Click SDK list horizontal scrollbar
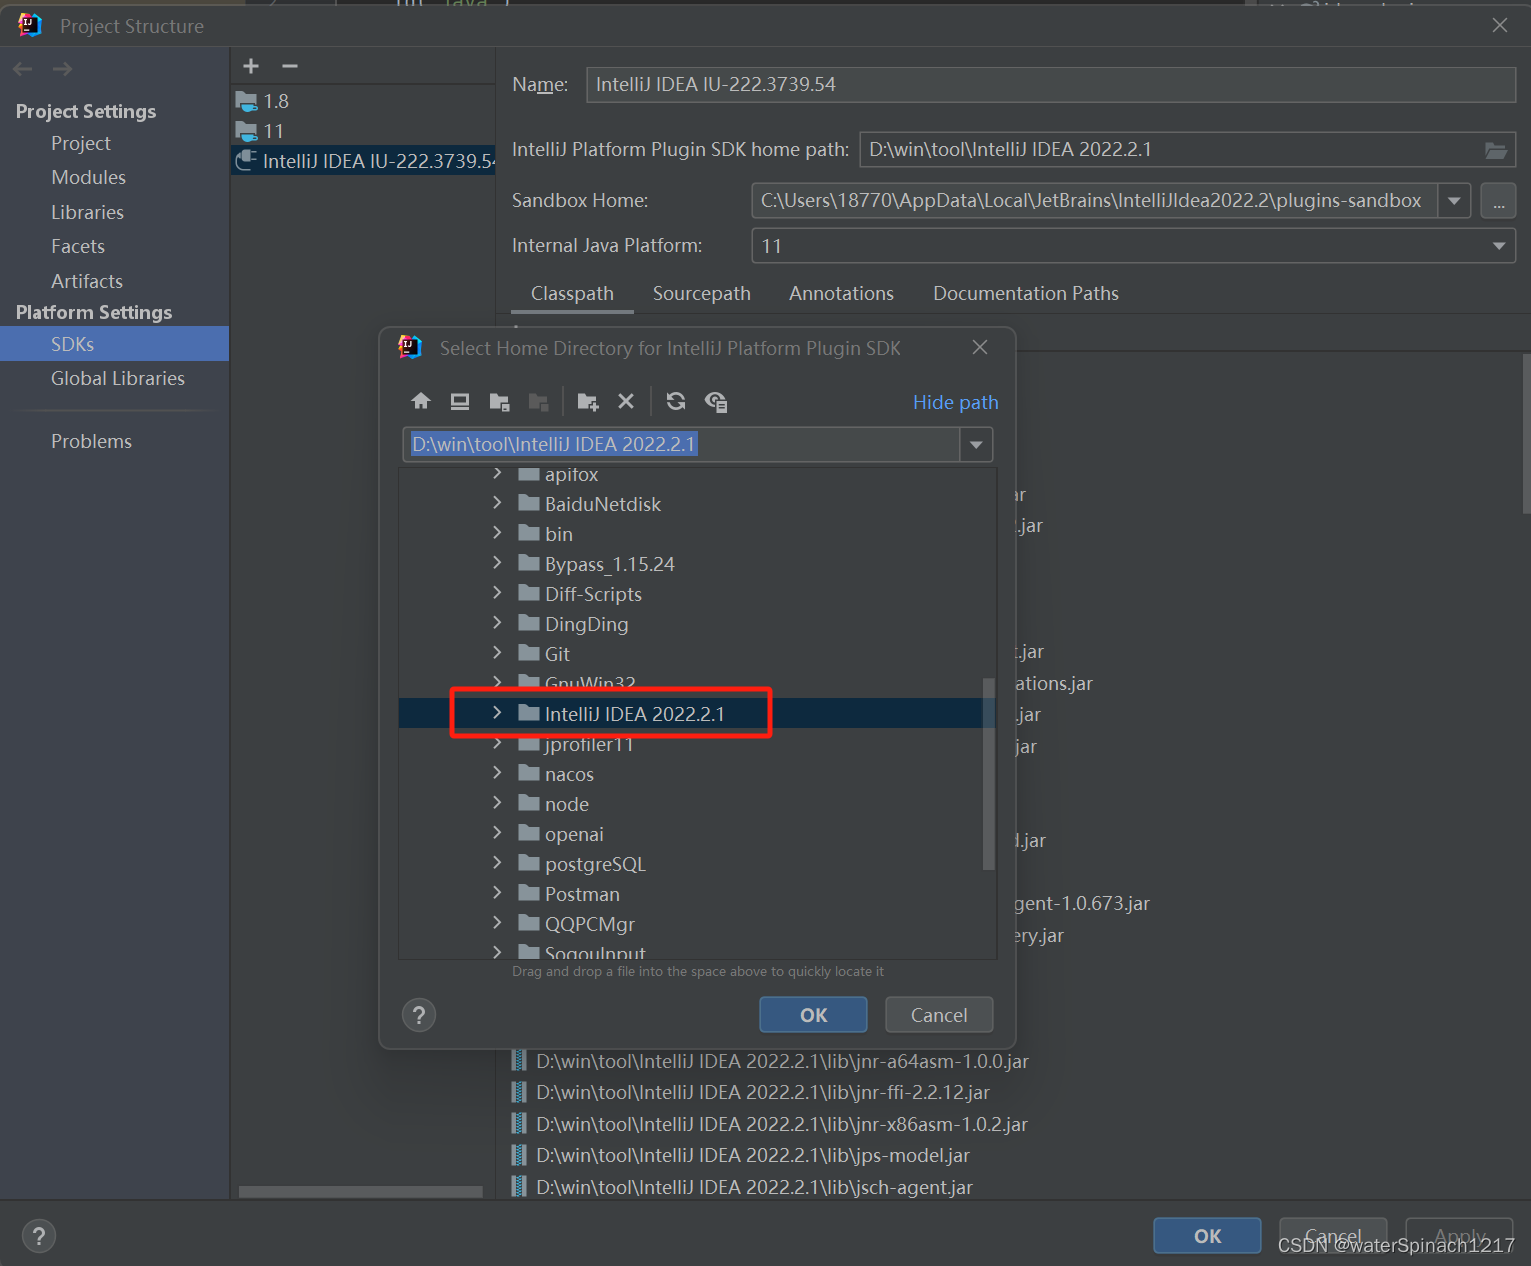1531x1266 pixels. 361,1191
